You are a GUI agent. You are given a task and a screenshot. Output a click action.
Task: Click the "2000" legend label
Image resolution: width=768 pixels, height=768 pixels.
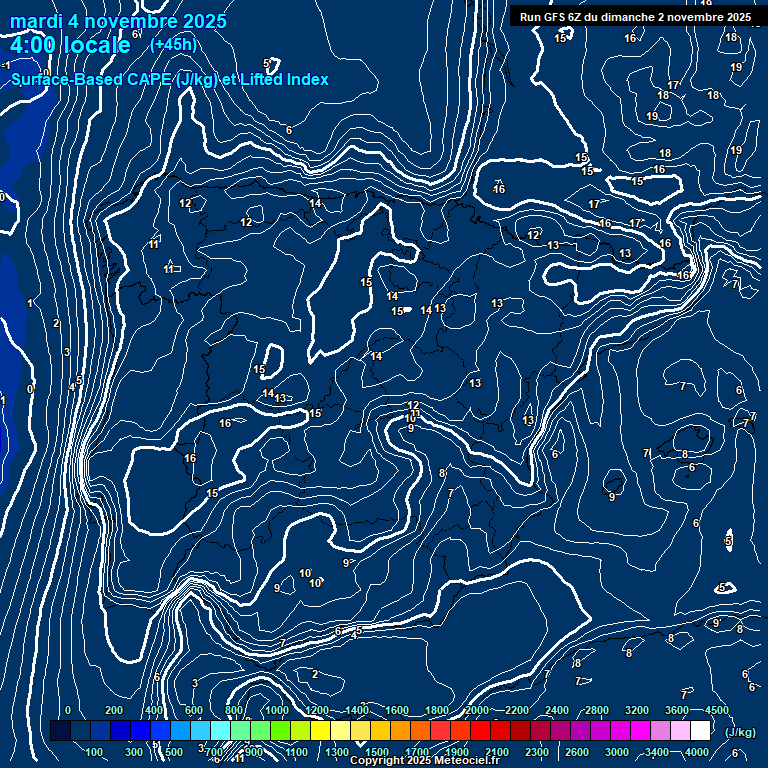click(477, 710)
